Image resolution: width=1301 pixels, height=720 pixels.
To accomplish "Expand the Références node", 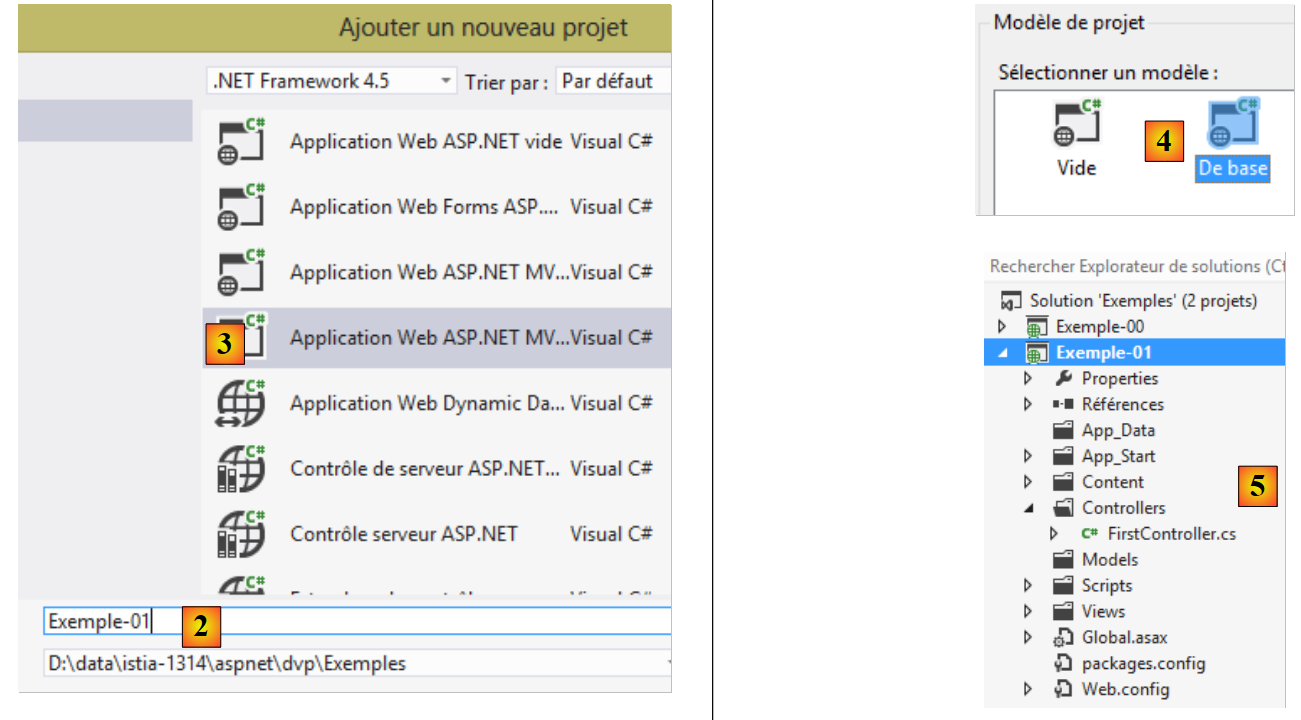I will coord(1028,404).
